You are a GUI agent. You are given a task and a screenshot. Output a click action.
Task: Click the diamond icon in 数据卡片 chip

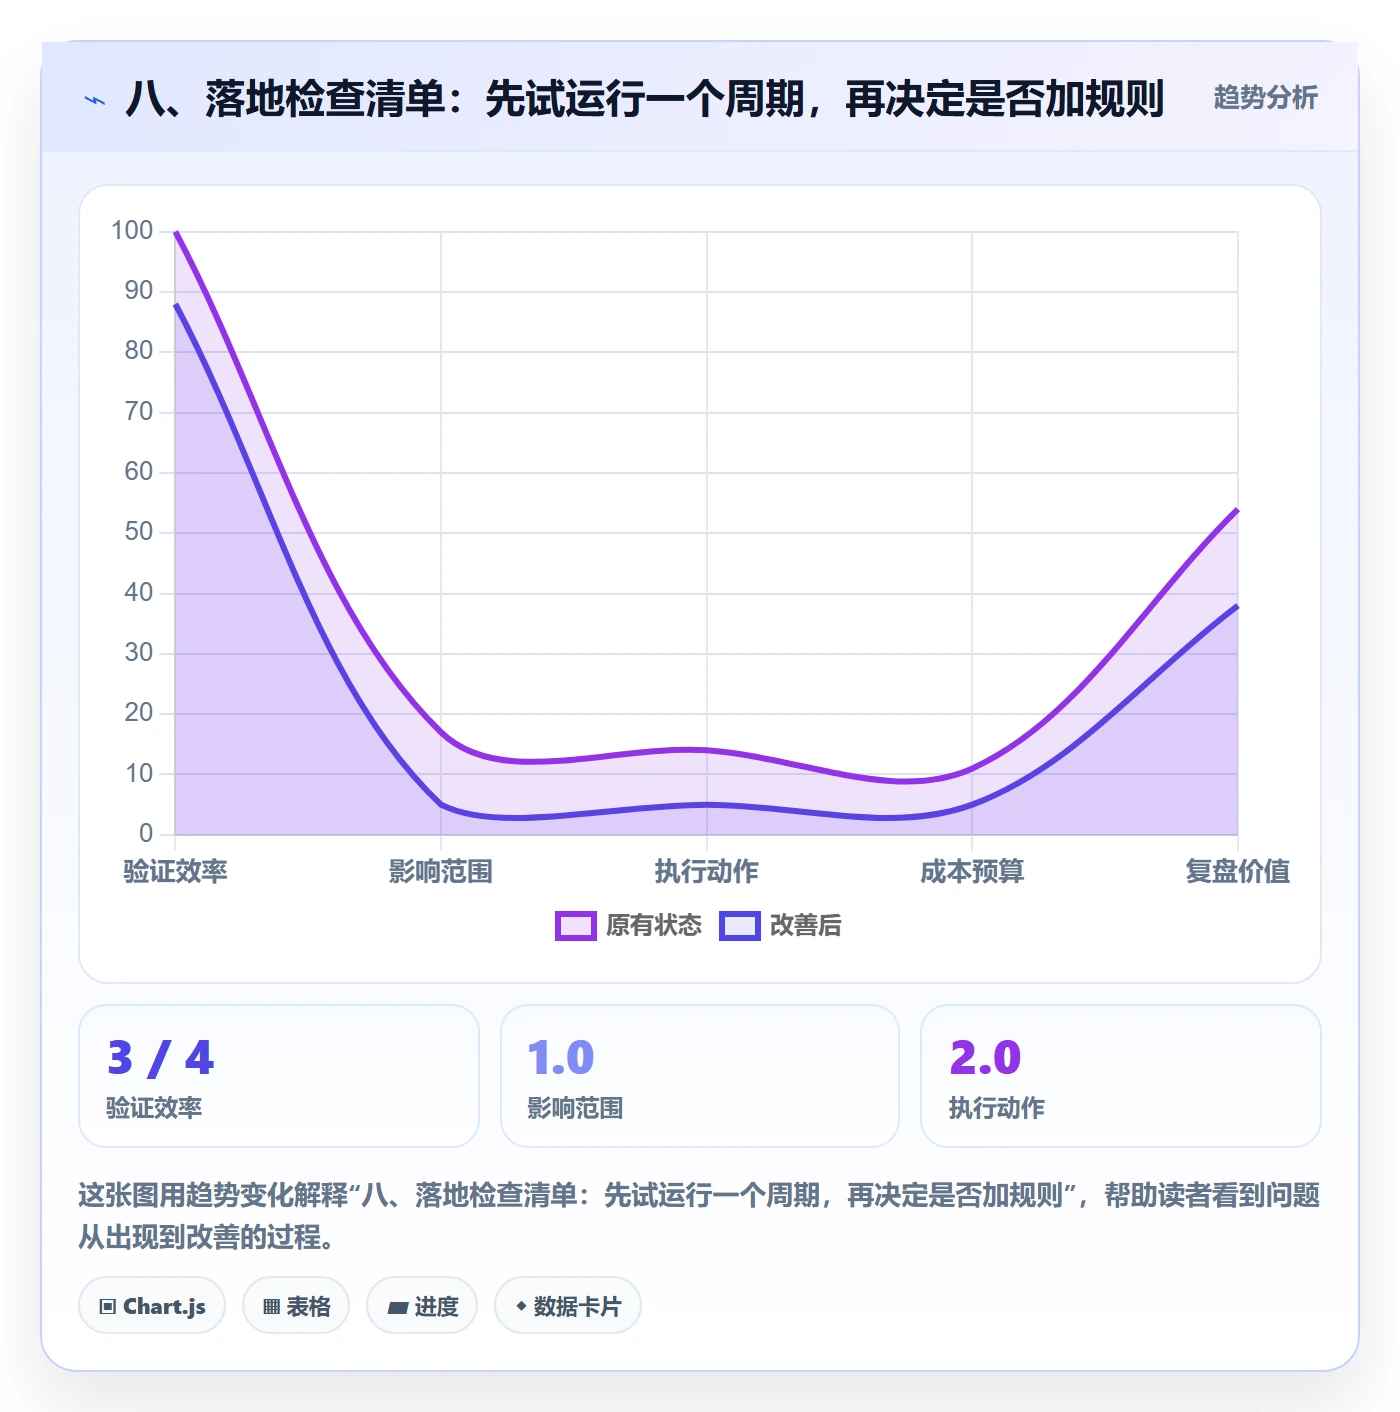[521, 1305]
